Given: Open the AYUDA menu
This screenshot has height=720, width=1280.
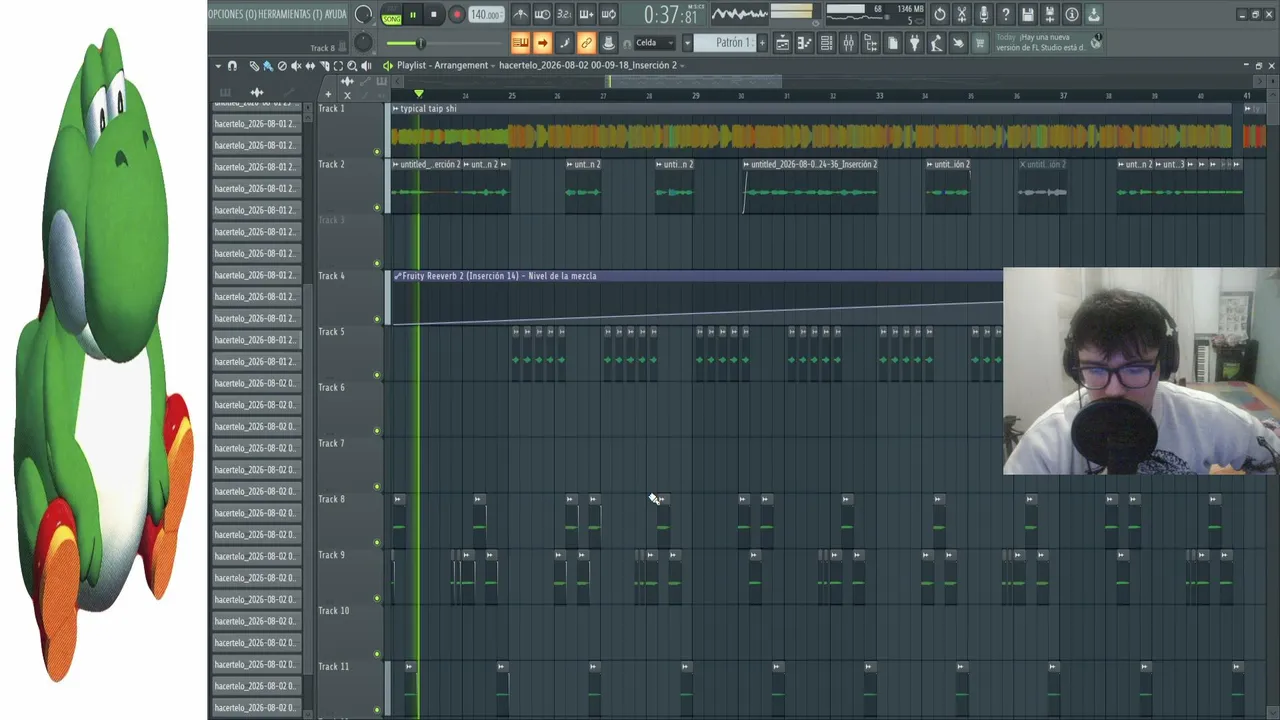Looking at the screenshot, I should coord(337,14).
